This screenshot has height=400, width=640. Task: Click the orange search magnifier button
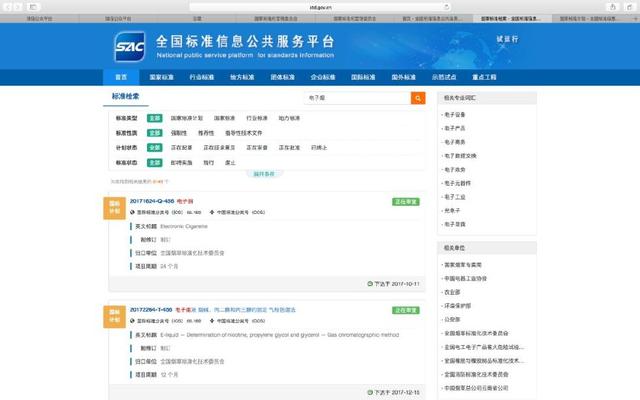pos(418,98)
